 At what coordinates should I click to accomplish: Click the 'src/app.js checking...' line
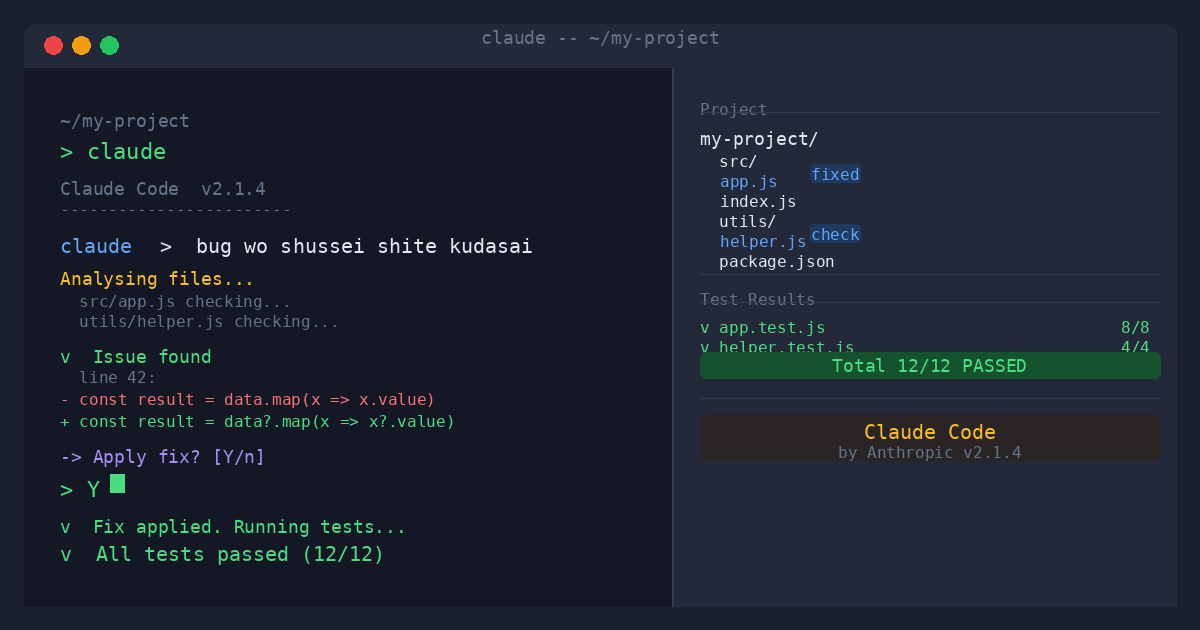(x=185, y=302)
